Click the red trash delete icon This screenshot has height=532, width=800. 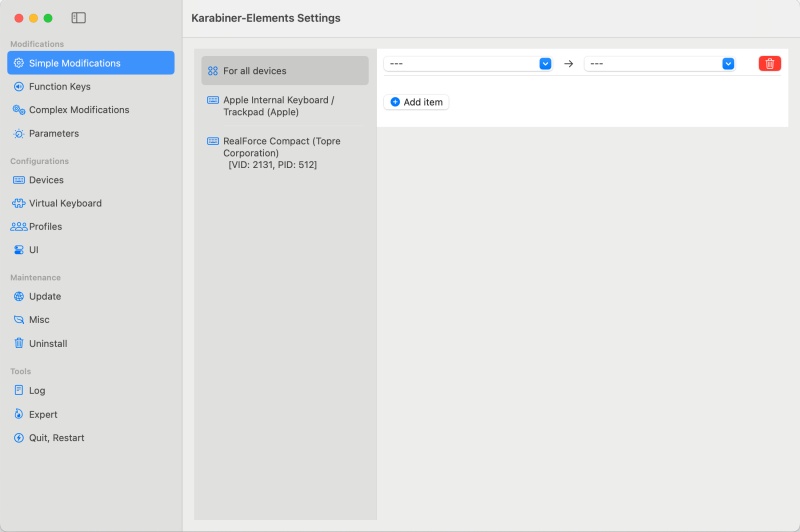tap(769, 63)
